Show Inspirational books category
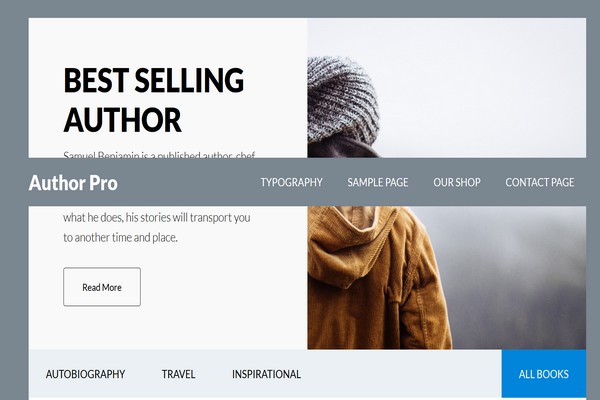The height and width of the screenshot is (400, 600). [x=266, y=374]
